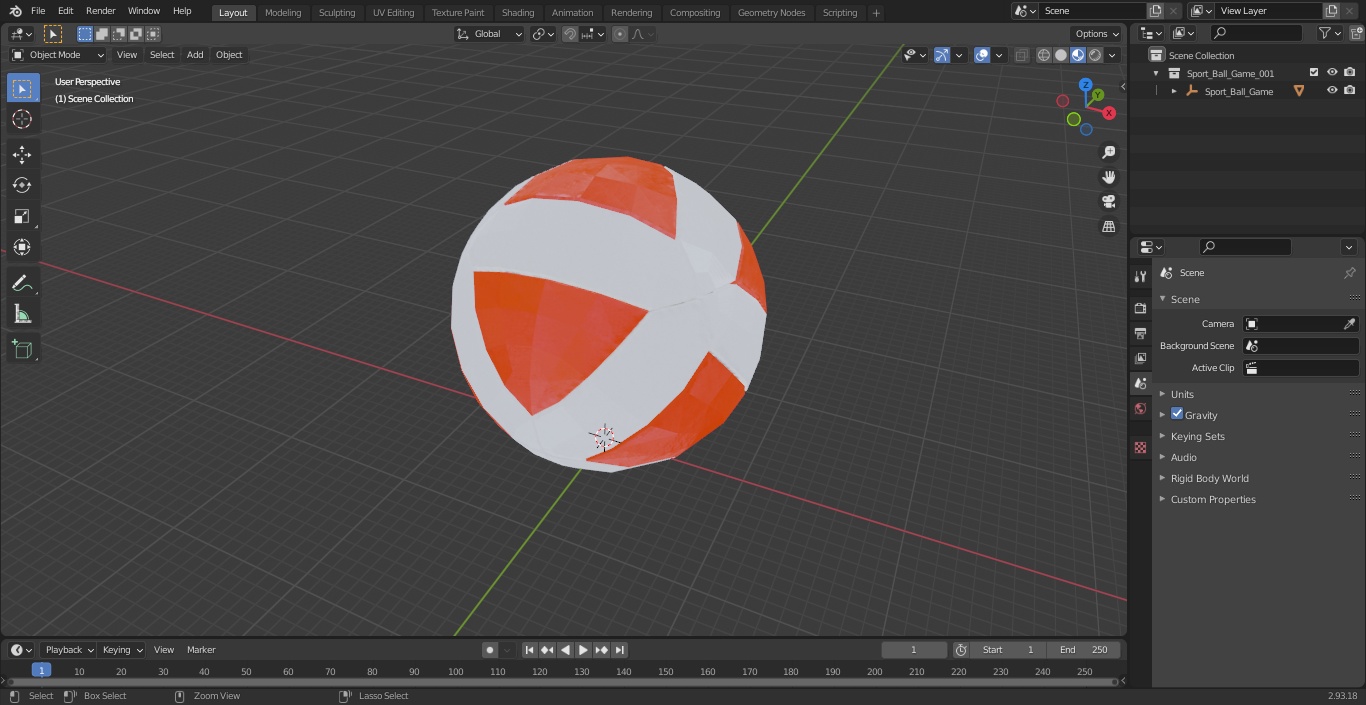Toggle Sport_Ball_Game_001 collection exclude checkbox
The width and height of the screenshot is (1366, 705).
1314,73
